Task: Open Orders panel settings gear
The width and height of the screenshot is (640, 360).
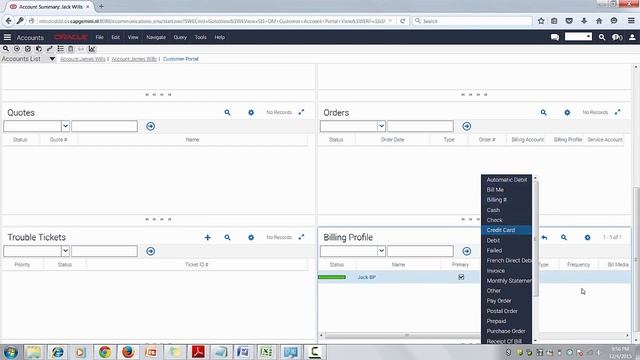Action: pos(567,112)
